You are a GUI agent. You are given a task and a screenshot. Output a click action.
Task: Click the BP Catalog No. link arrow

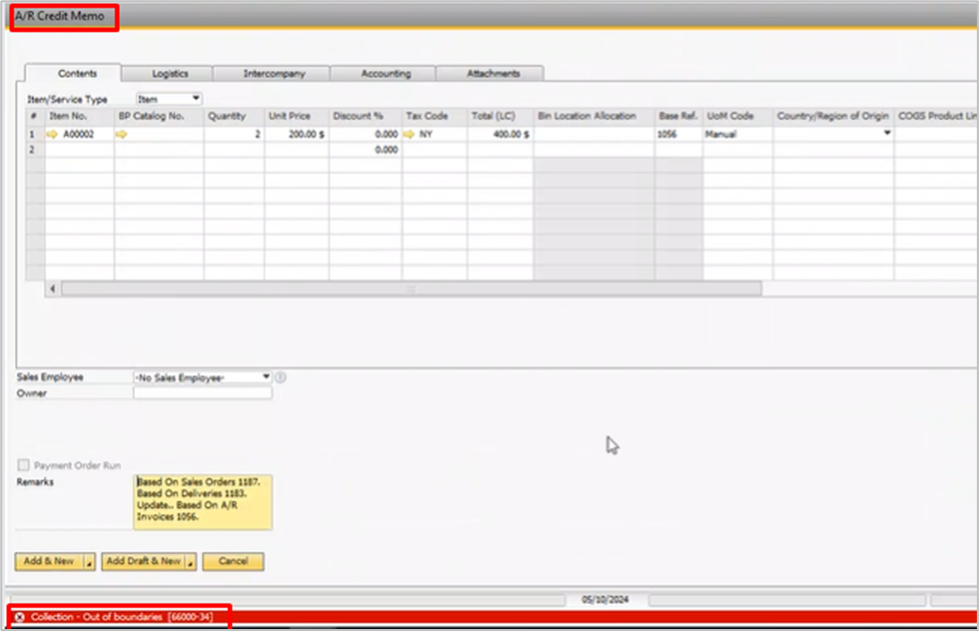point(121,134)
